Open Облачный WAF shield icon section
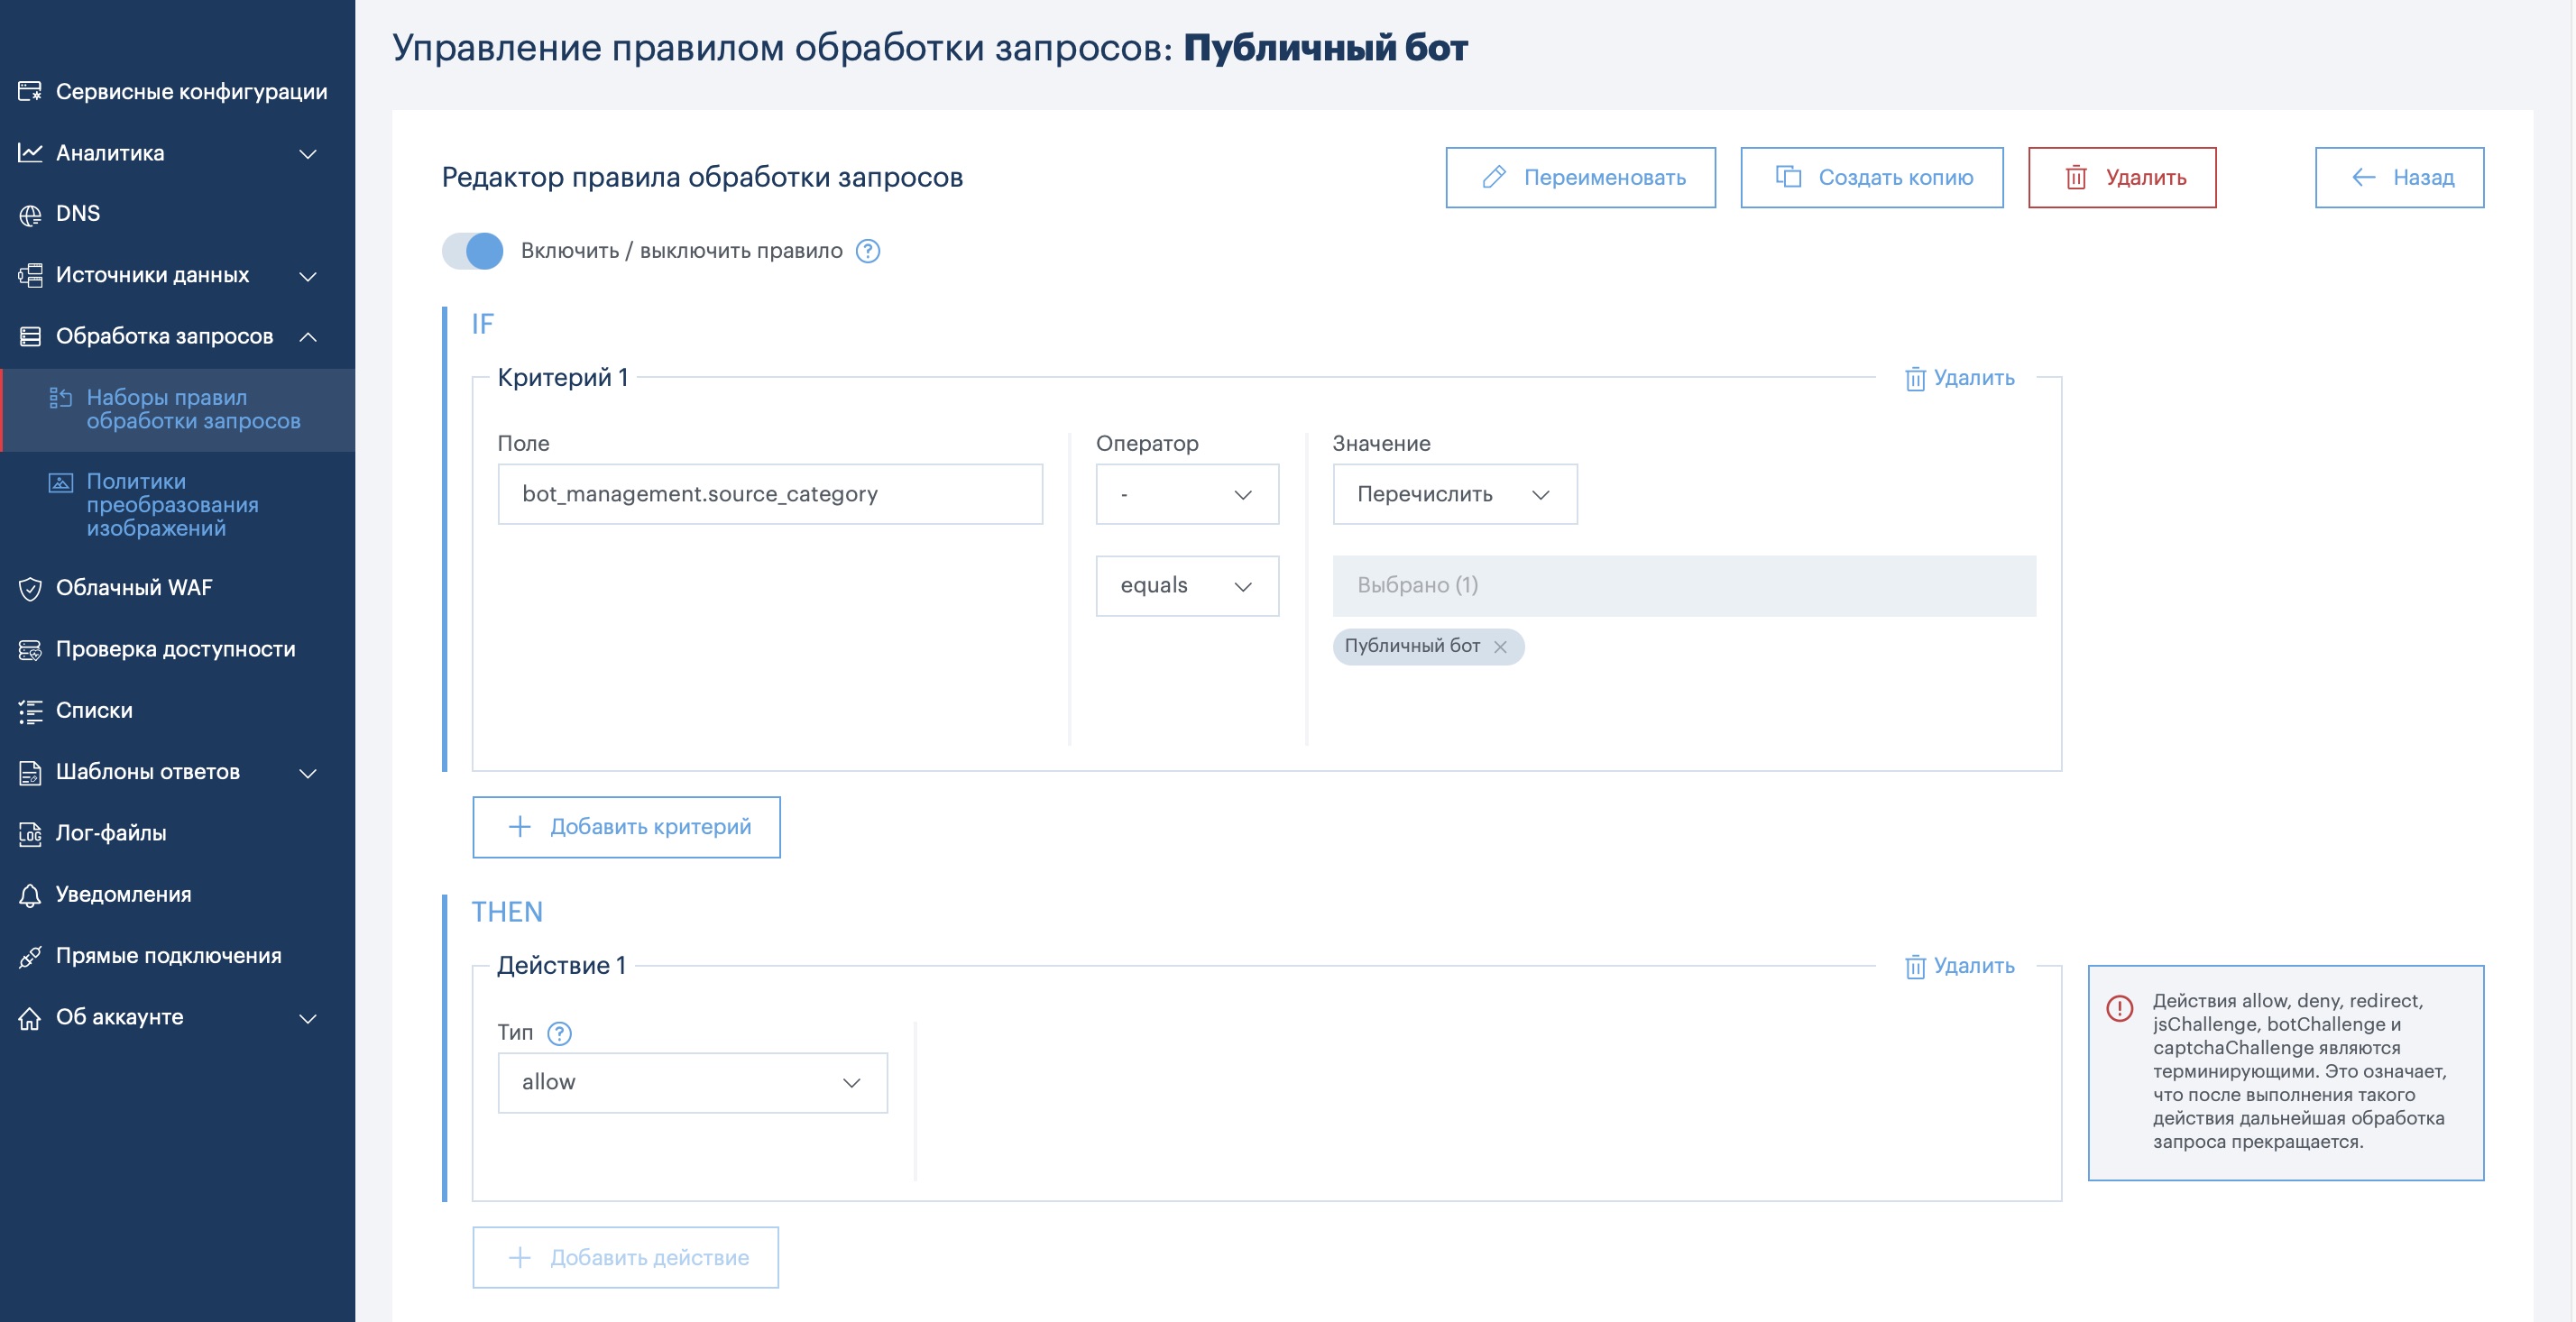2576x1322 pixels. tap(30, 588)
